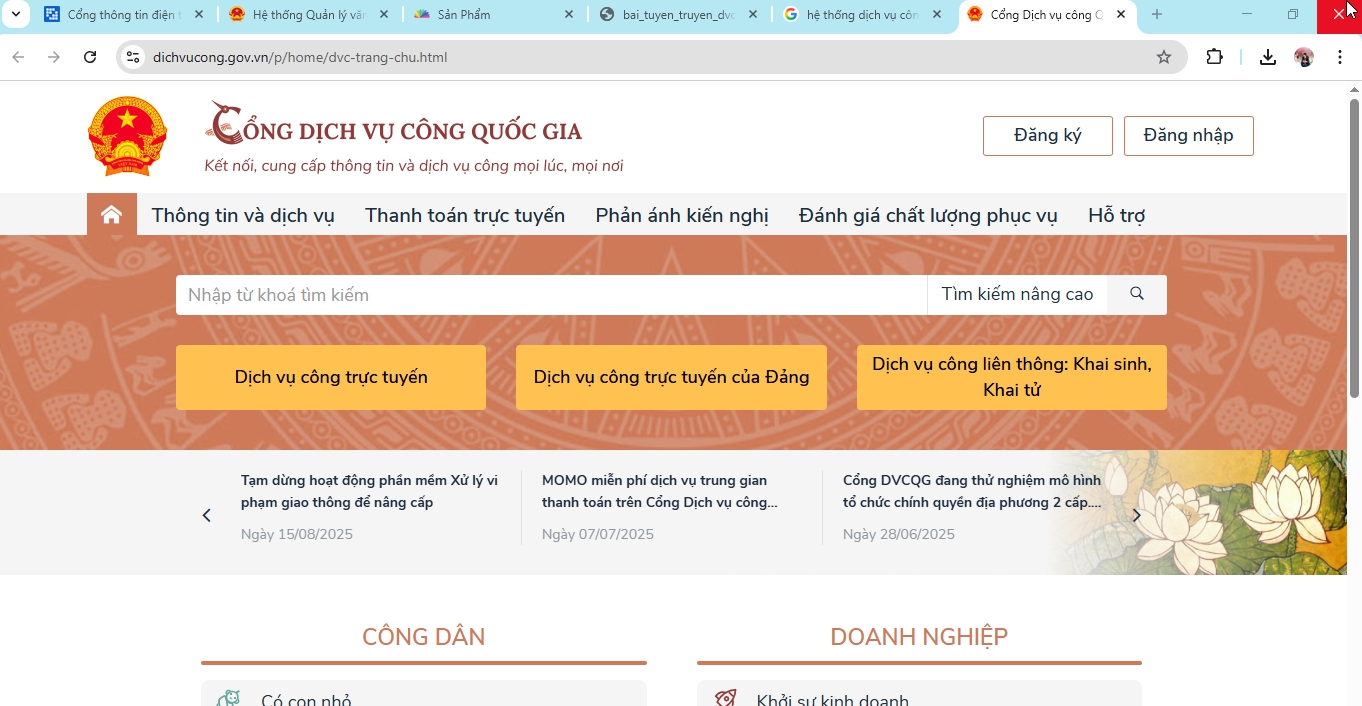The image size is (1362, 706).
Task: Click the home icon in navigation bar
Action: [x=111, y=215]
